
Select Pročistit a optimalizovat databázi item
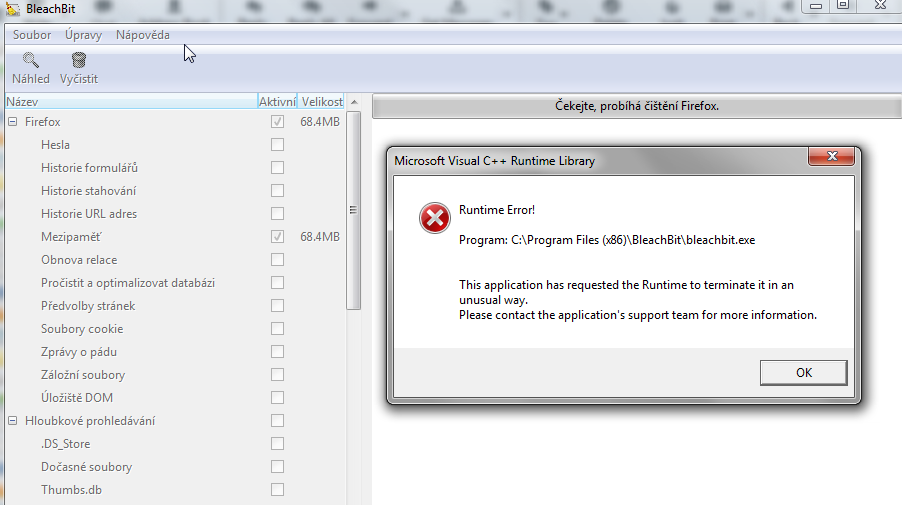(x=128, y=283)
